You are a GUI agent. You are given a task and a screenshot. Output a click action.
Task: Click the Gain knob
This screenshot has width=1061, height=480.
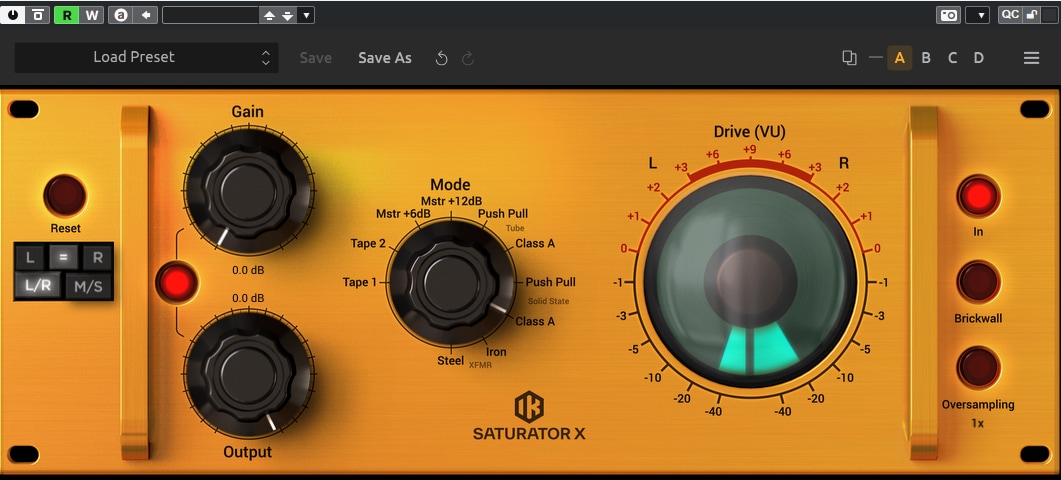248,191
